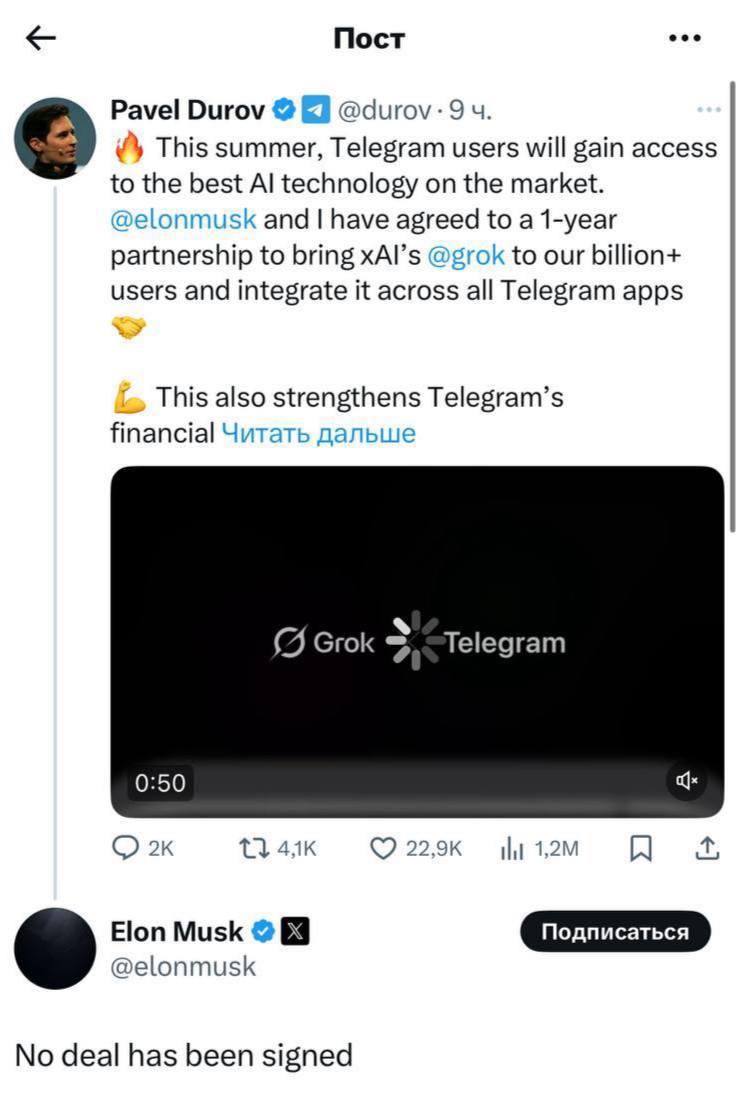Viewport: 739px width, 1102px height.
Task: Click the 0:50 video duration label
Action: (160, 782)
